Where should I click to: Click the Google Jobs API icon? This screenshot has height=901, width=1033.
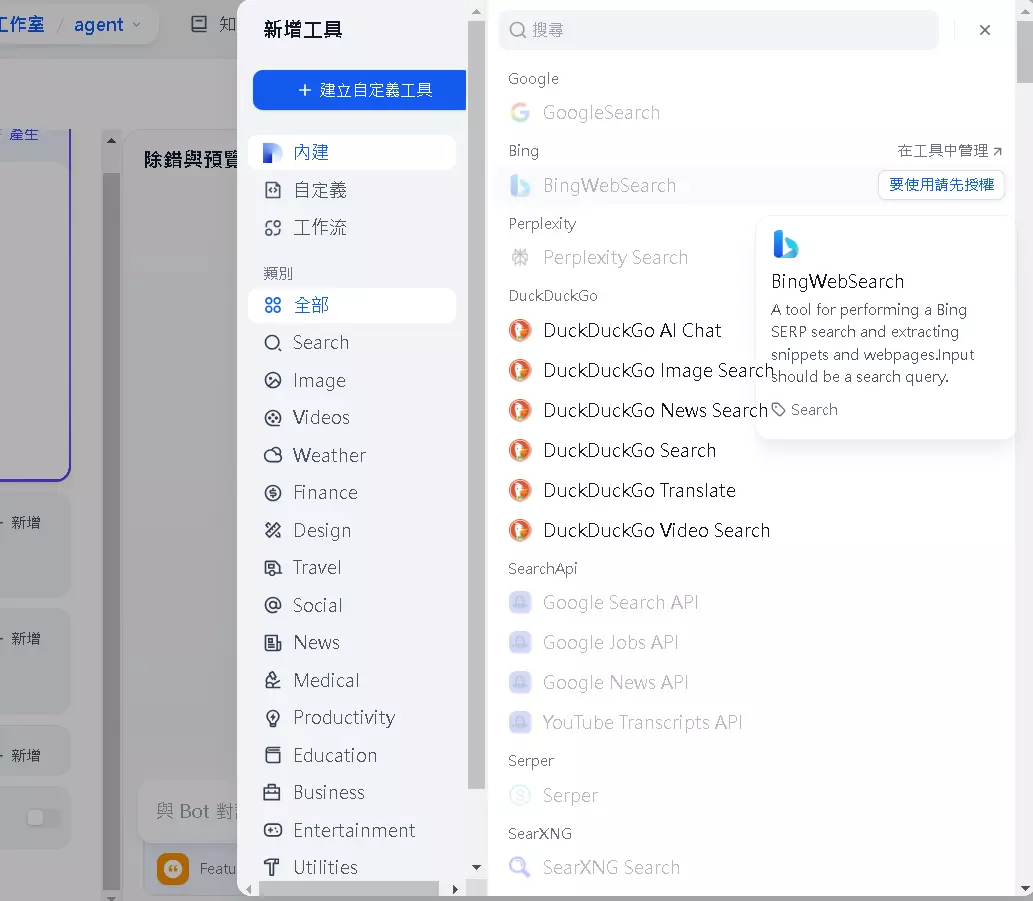point(520,643)
